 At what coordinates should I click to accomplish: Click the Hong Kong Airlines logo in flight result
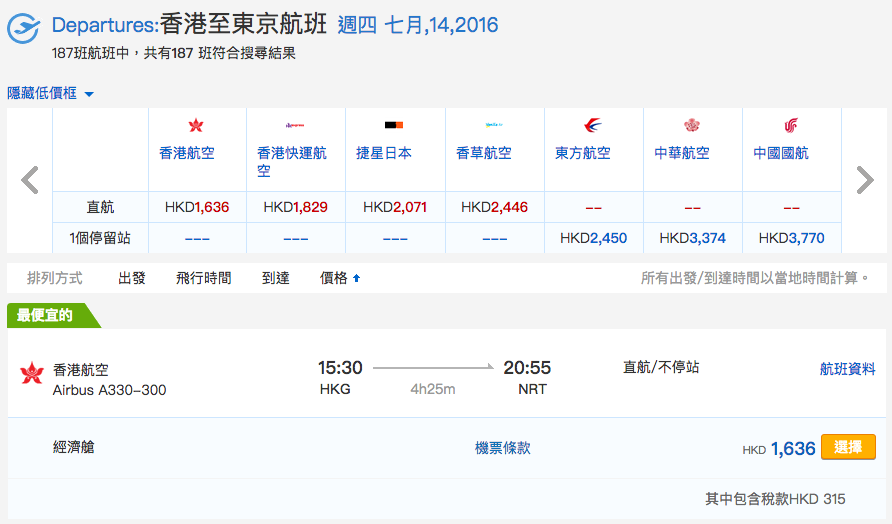32,373
